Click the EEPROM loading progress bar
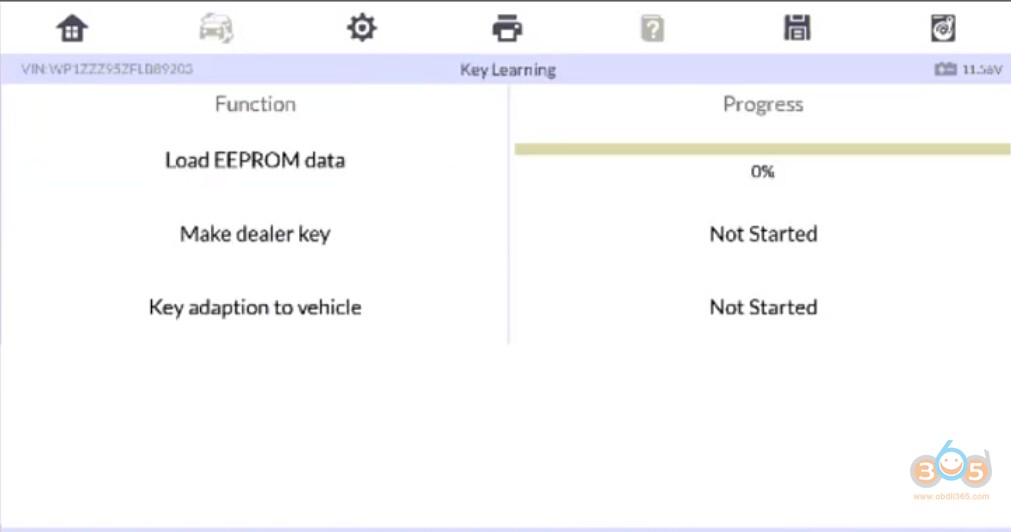1011x532 pixels. (x=762, y=149)
